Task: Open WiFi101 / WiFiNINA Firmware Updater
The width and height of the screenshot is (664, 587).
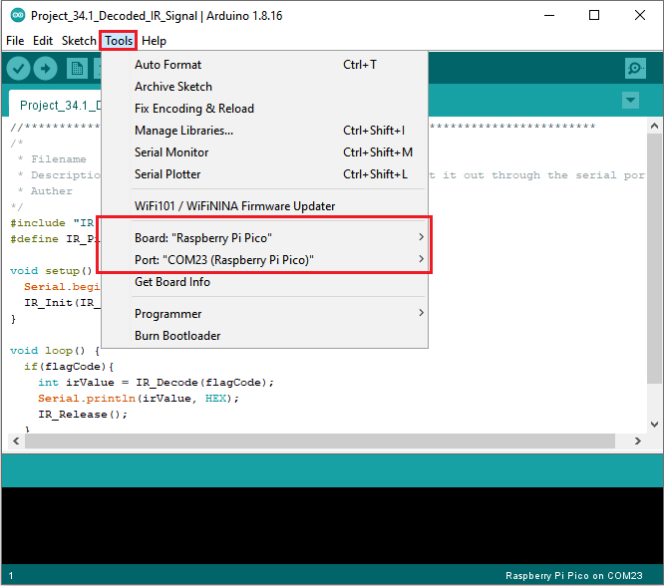Action: point(265,206)
